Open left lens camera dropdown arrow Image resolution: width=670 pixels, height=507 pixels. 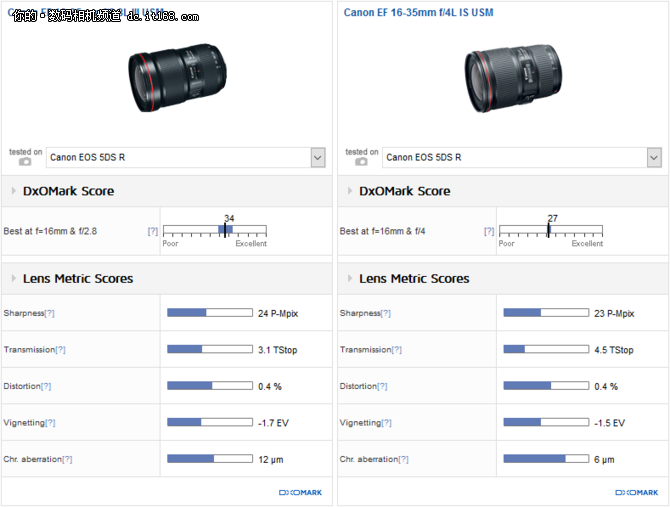317,158
